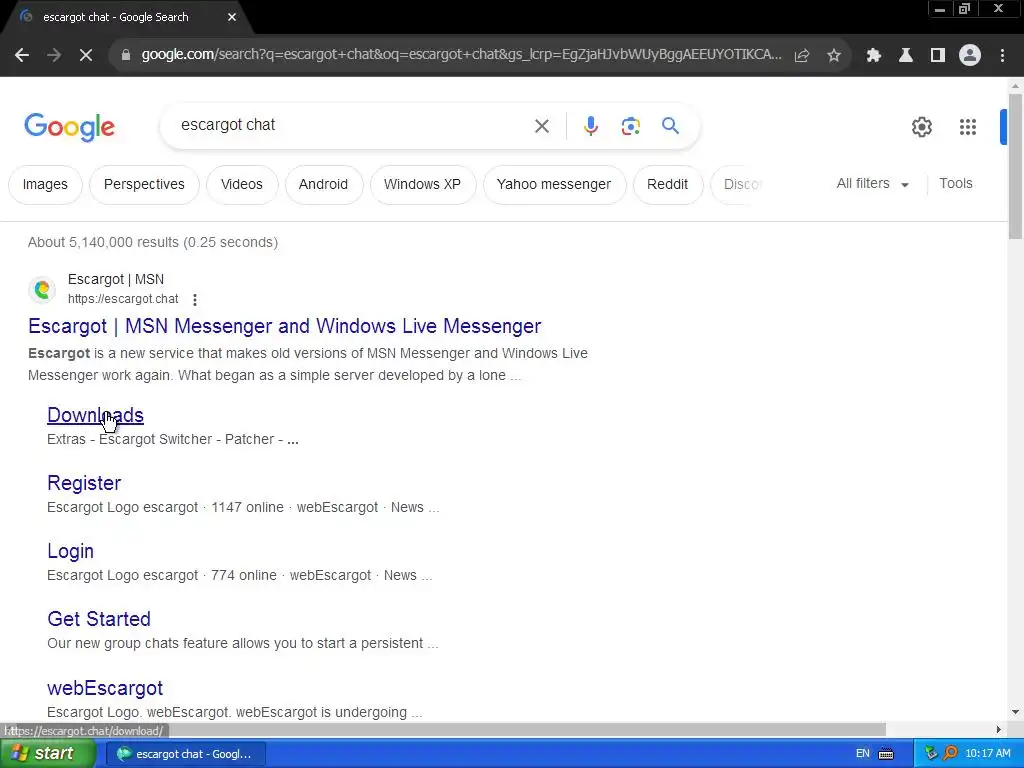Bookmark this page with the star icon

(834, 56)
